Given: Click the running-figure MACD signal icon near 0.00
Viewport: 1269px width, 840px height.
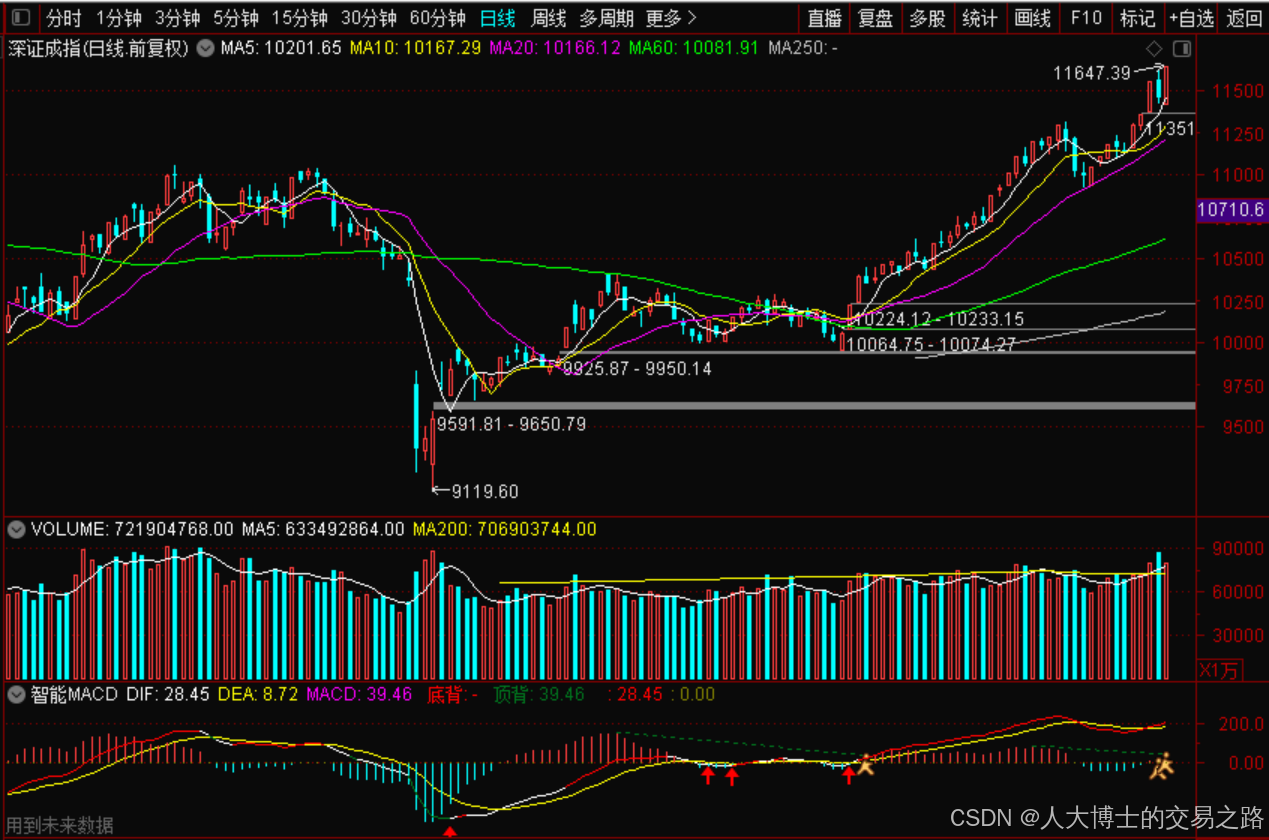Looking at the screenshot, I should 1161,767.
